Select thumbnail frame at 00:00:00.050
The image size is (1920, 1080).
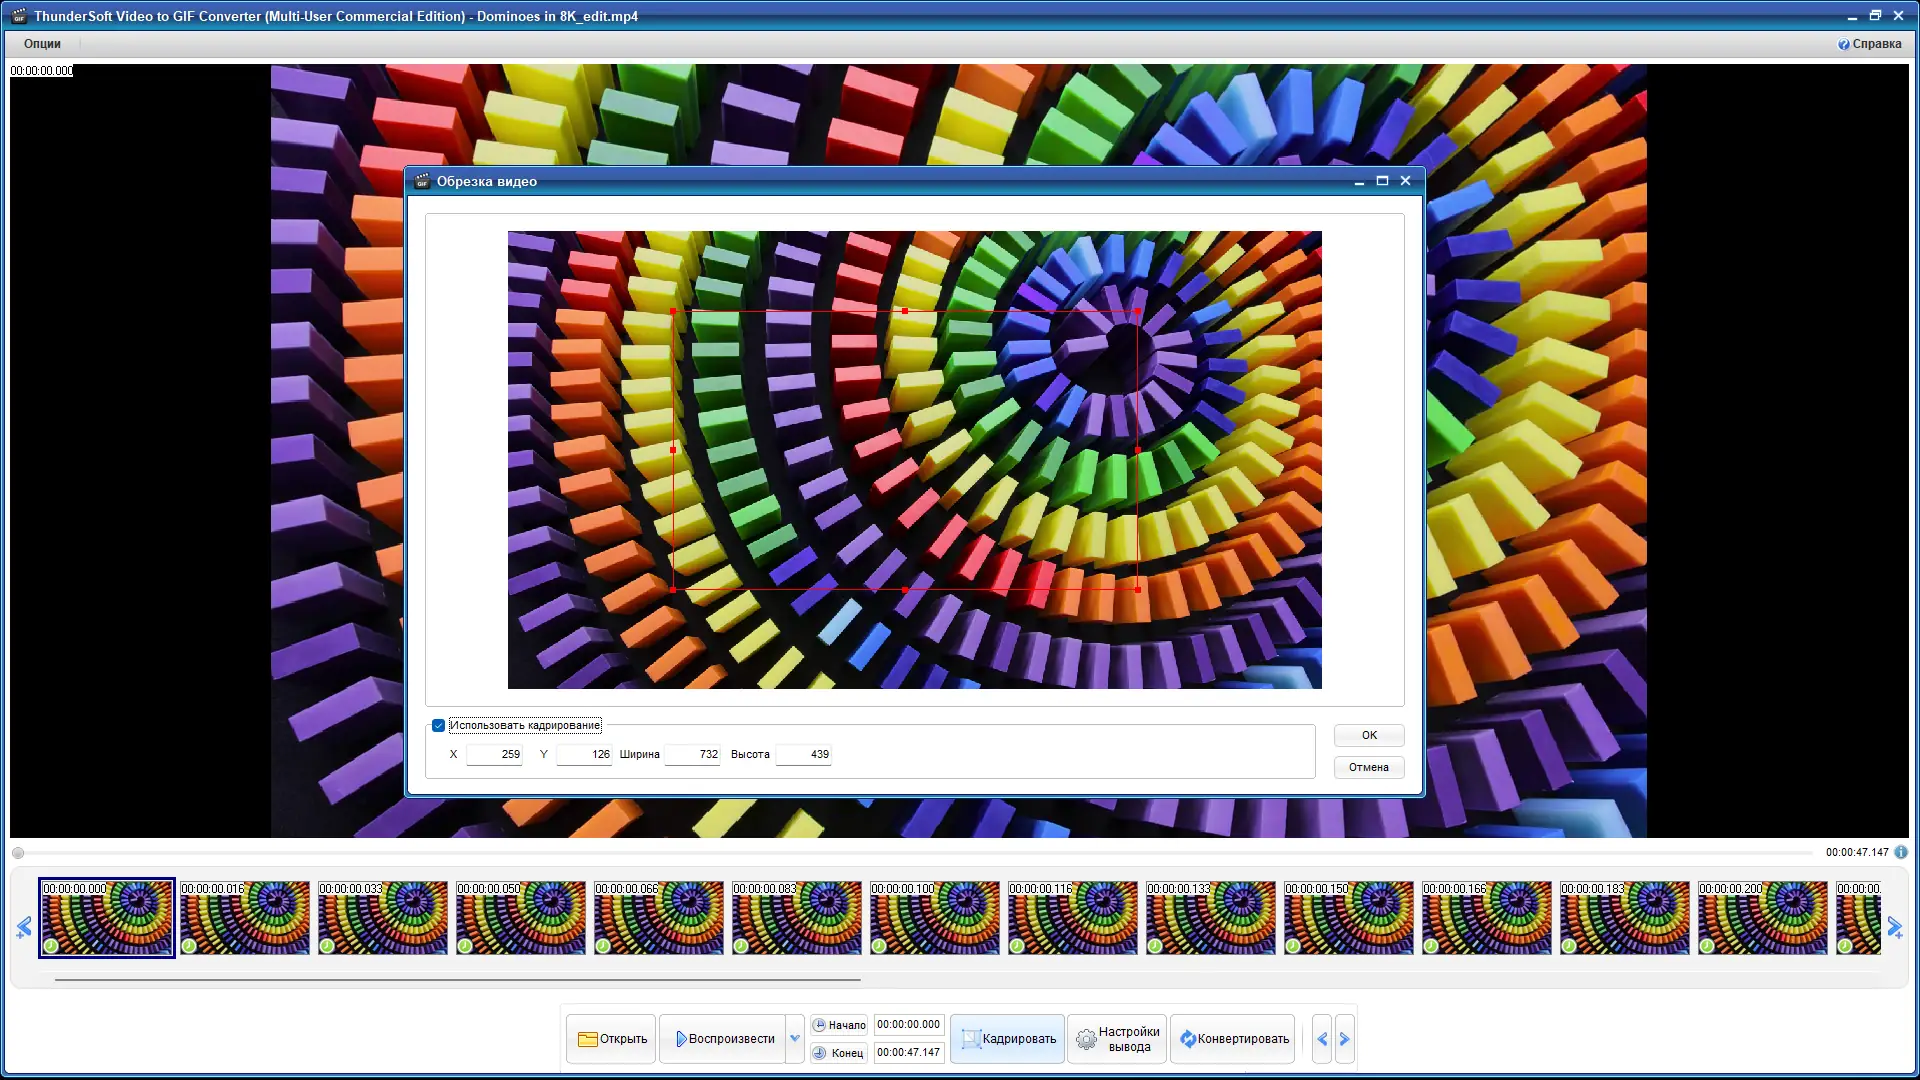[520, 918]
